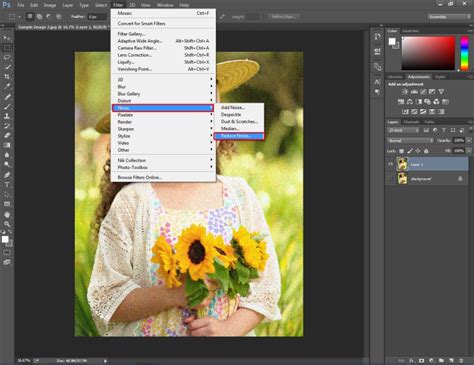Open the Essentials workspace dropdown
This screenshot has height=365, width=474.
coord(449,17)
